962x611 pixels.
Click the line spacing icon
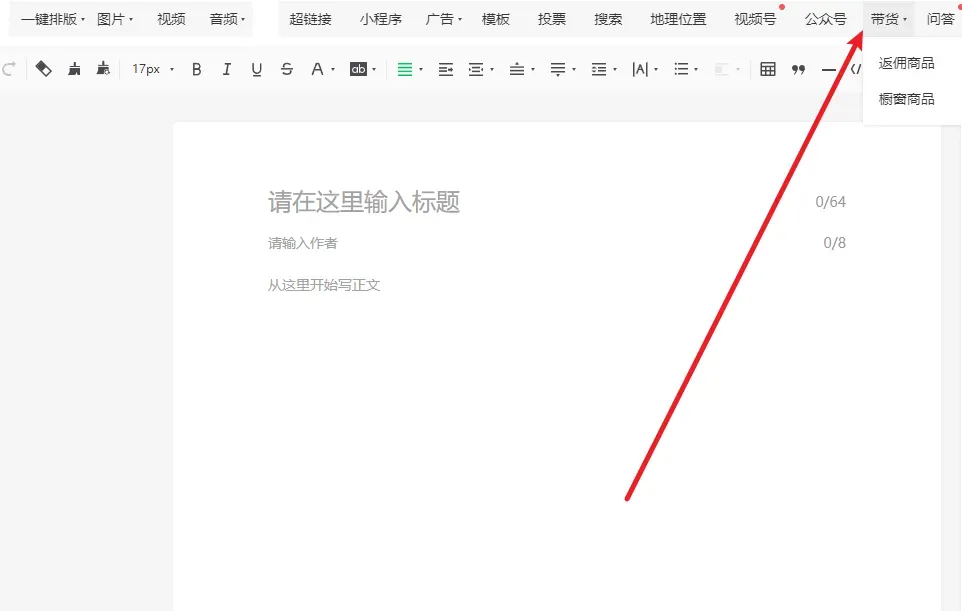(x=599, y=69)
